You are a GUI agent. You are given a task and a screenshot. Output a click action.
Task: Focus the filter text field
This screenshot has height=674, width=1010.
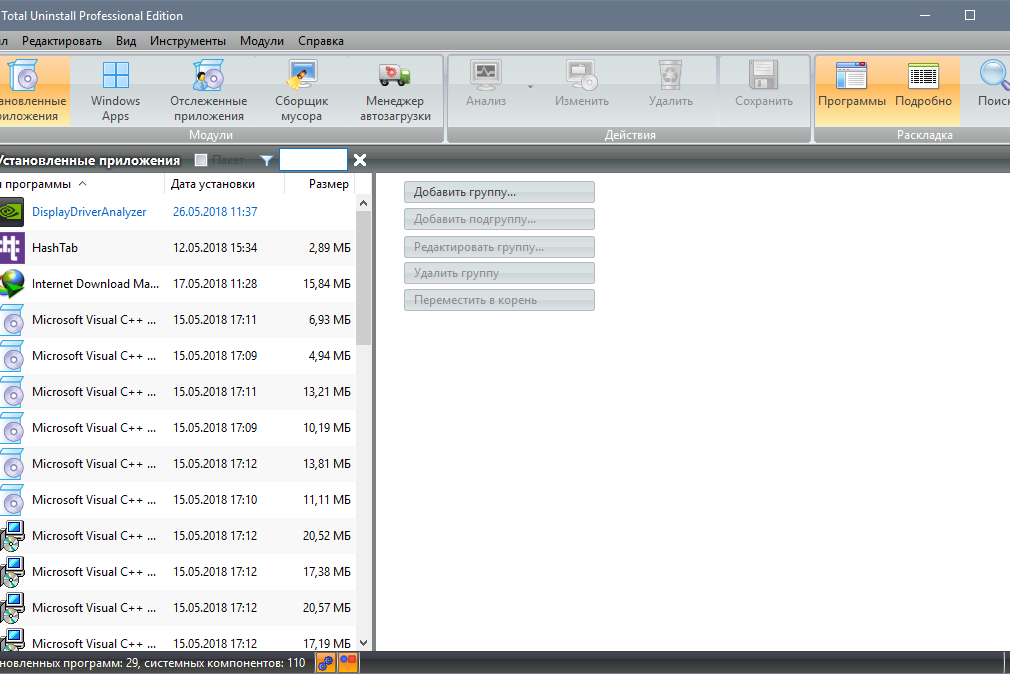pos(313,160)
